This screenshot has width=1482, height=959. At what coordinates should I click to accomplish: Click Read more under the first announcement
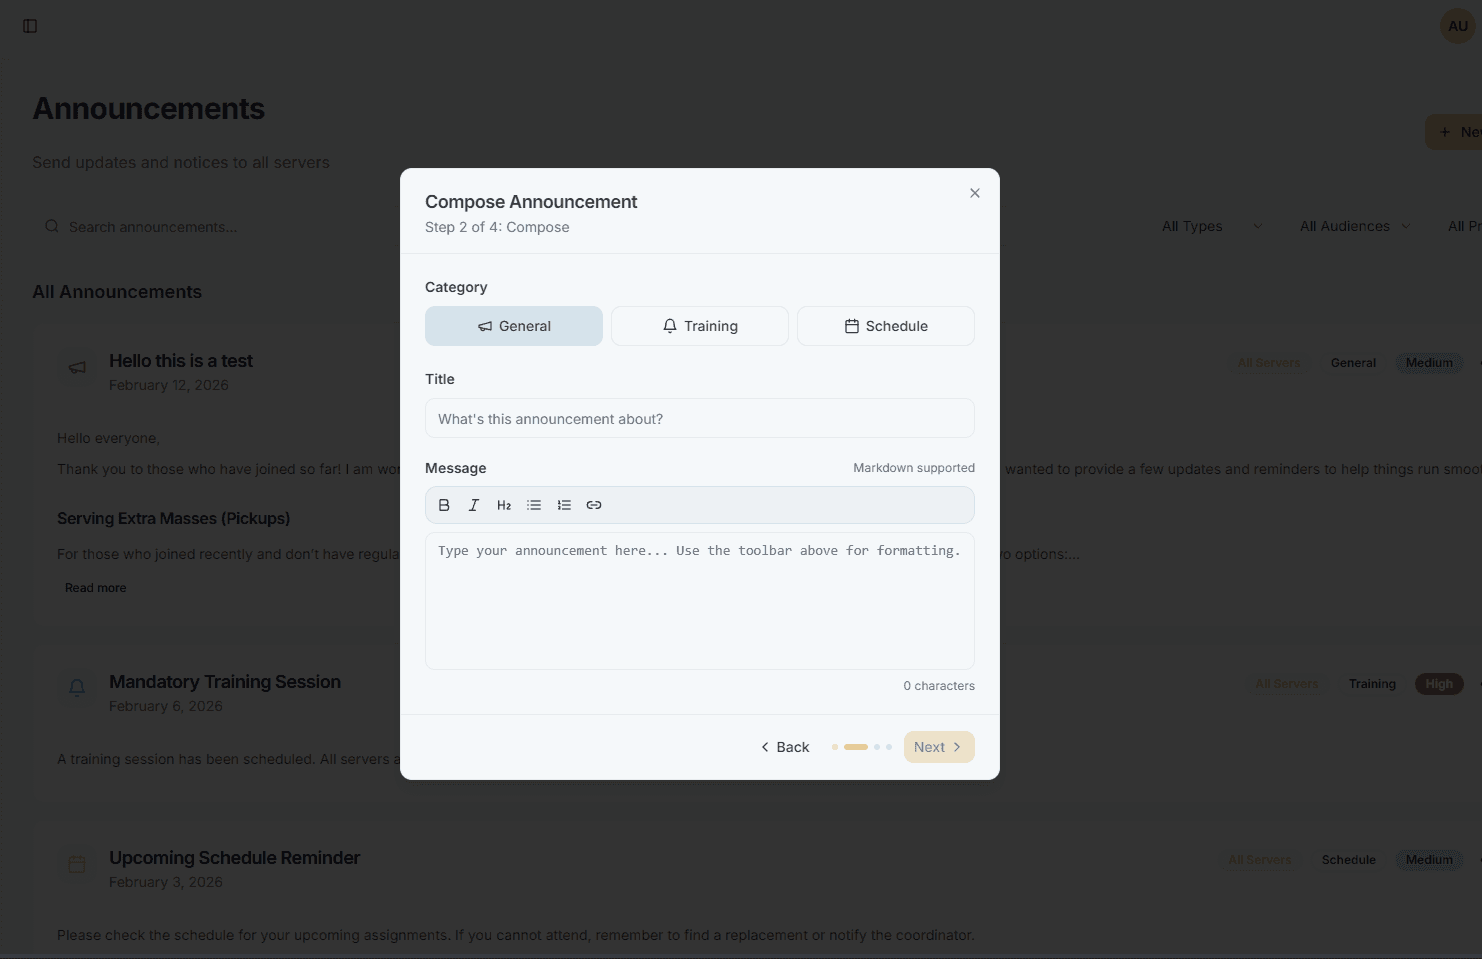[95, 587]
